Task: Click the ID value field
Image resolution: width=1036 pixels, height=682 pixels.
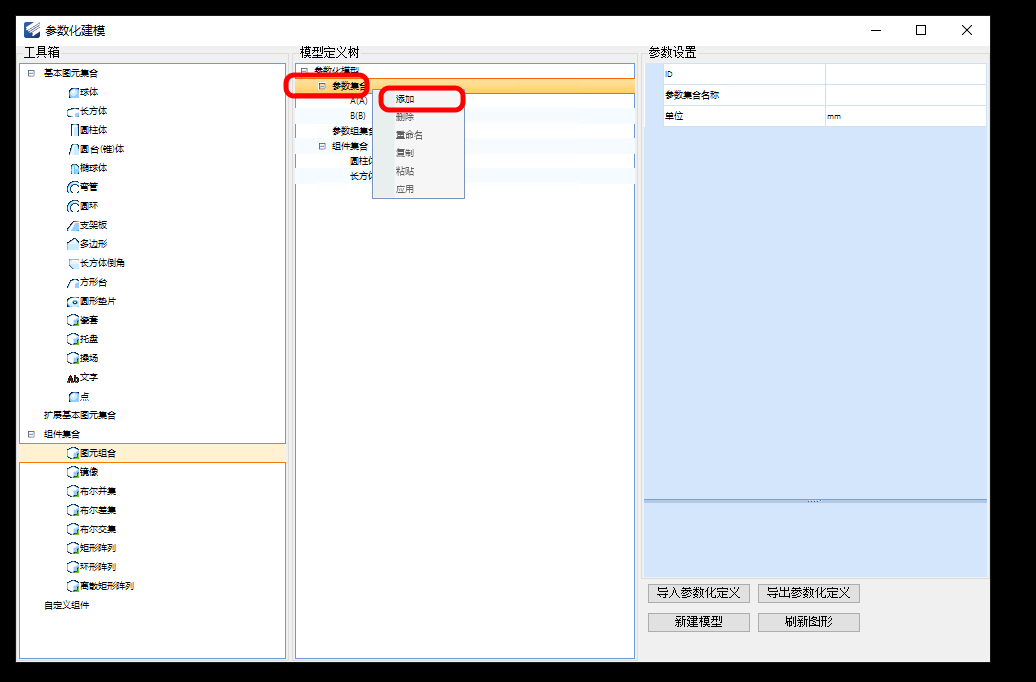Action: tap(905, 74)
